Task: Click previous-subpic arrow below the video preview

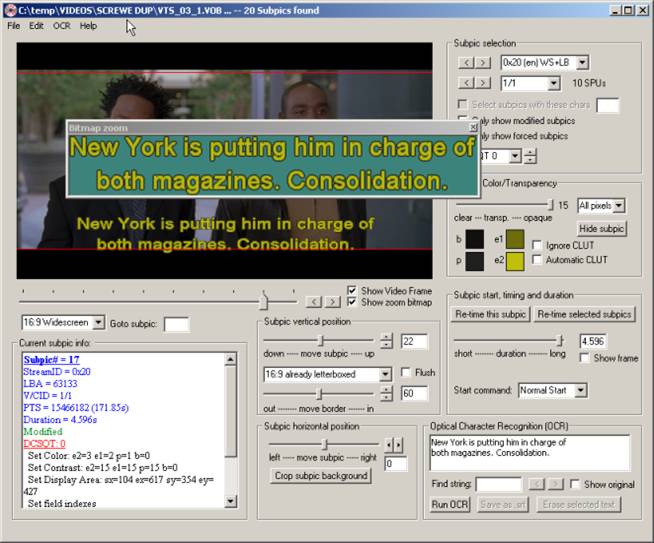Action: click(313, 301)
